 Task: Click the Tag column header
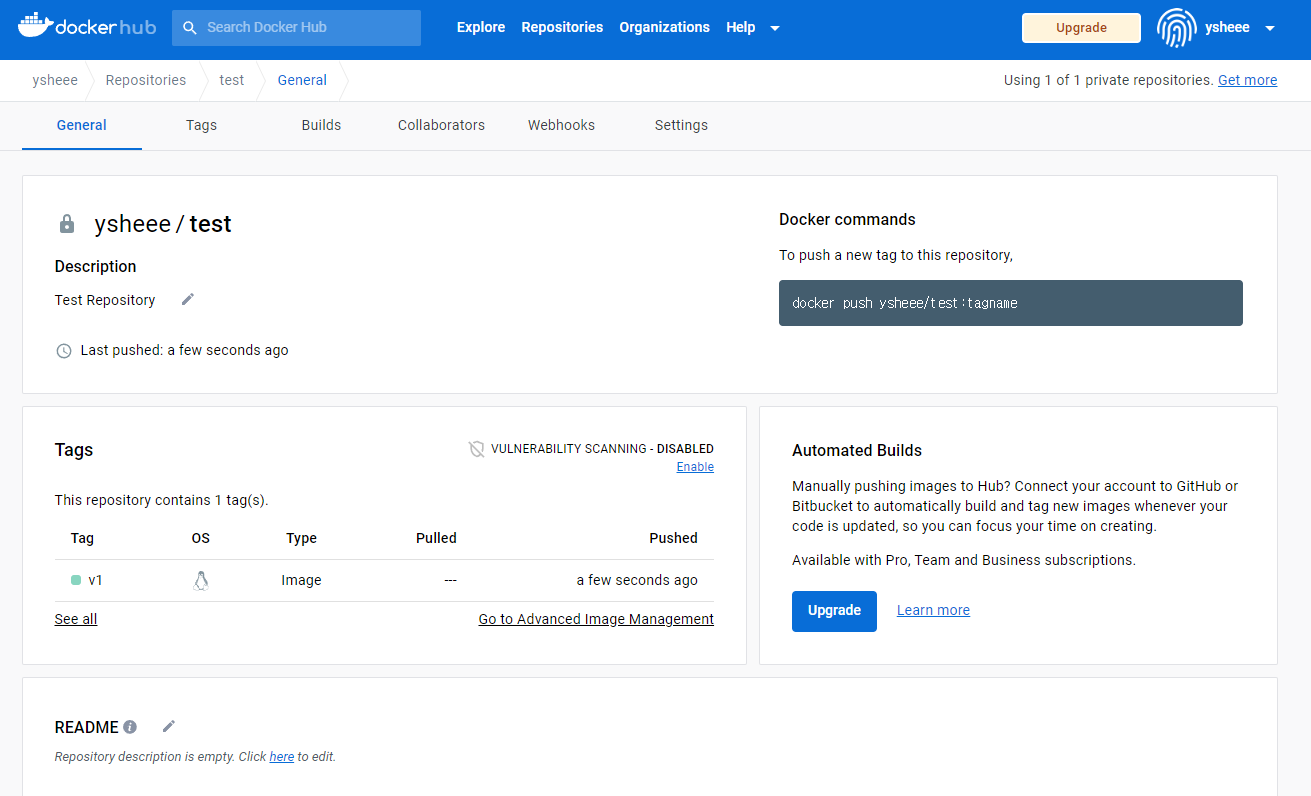point(82,538)
